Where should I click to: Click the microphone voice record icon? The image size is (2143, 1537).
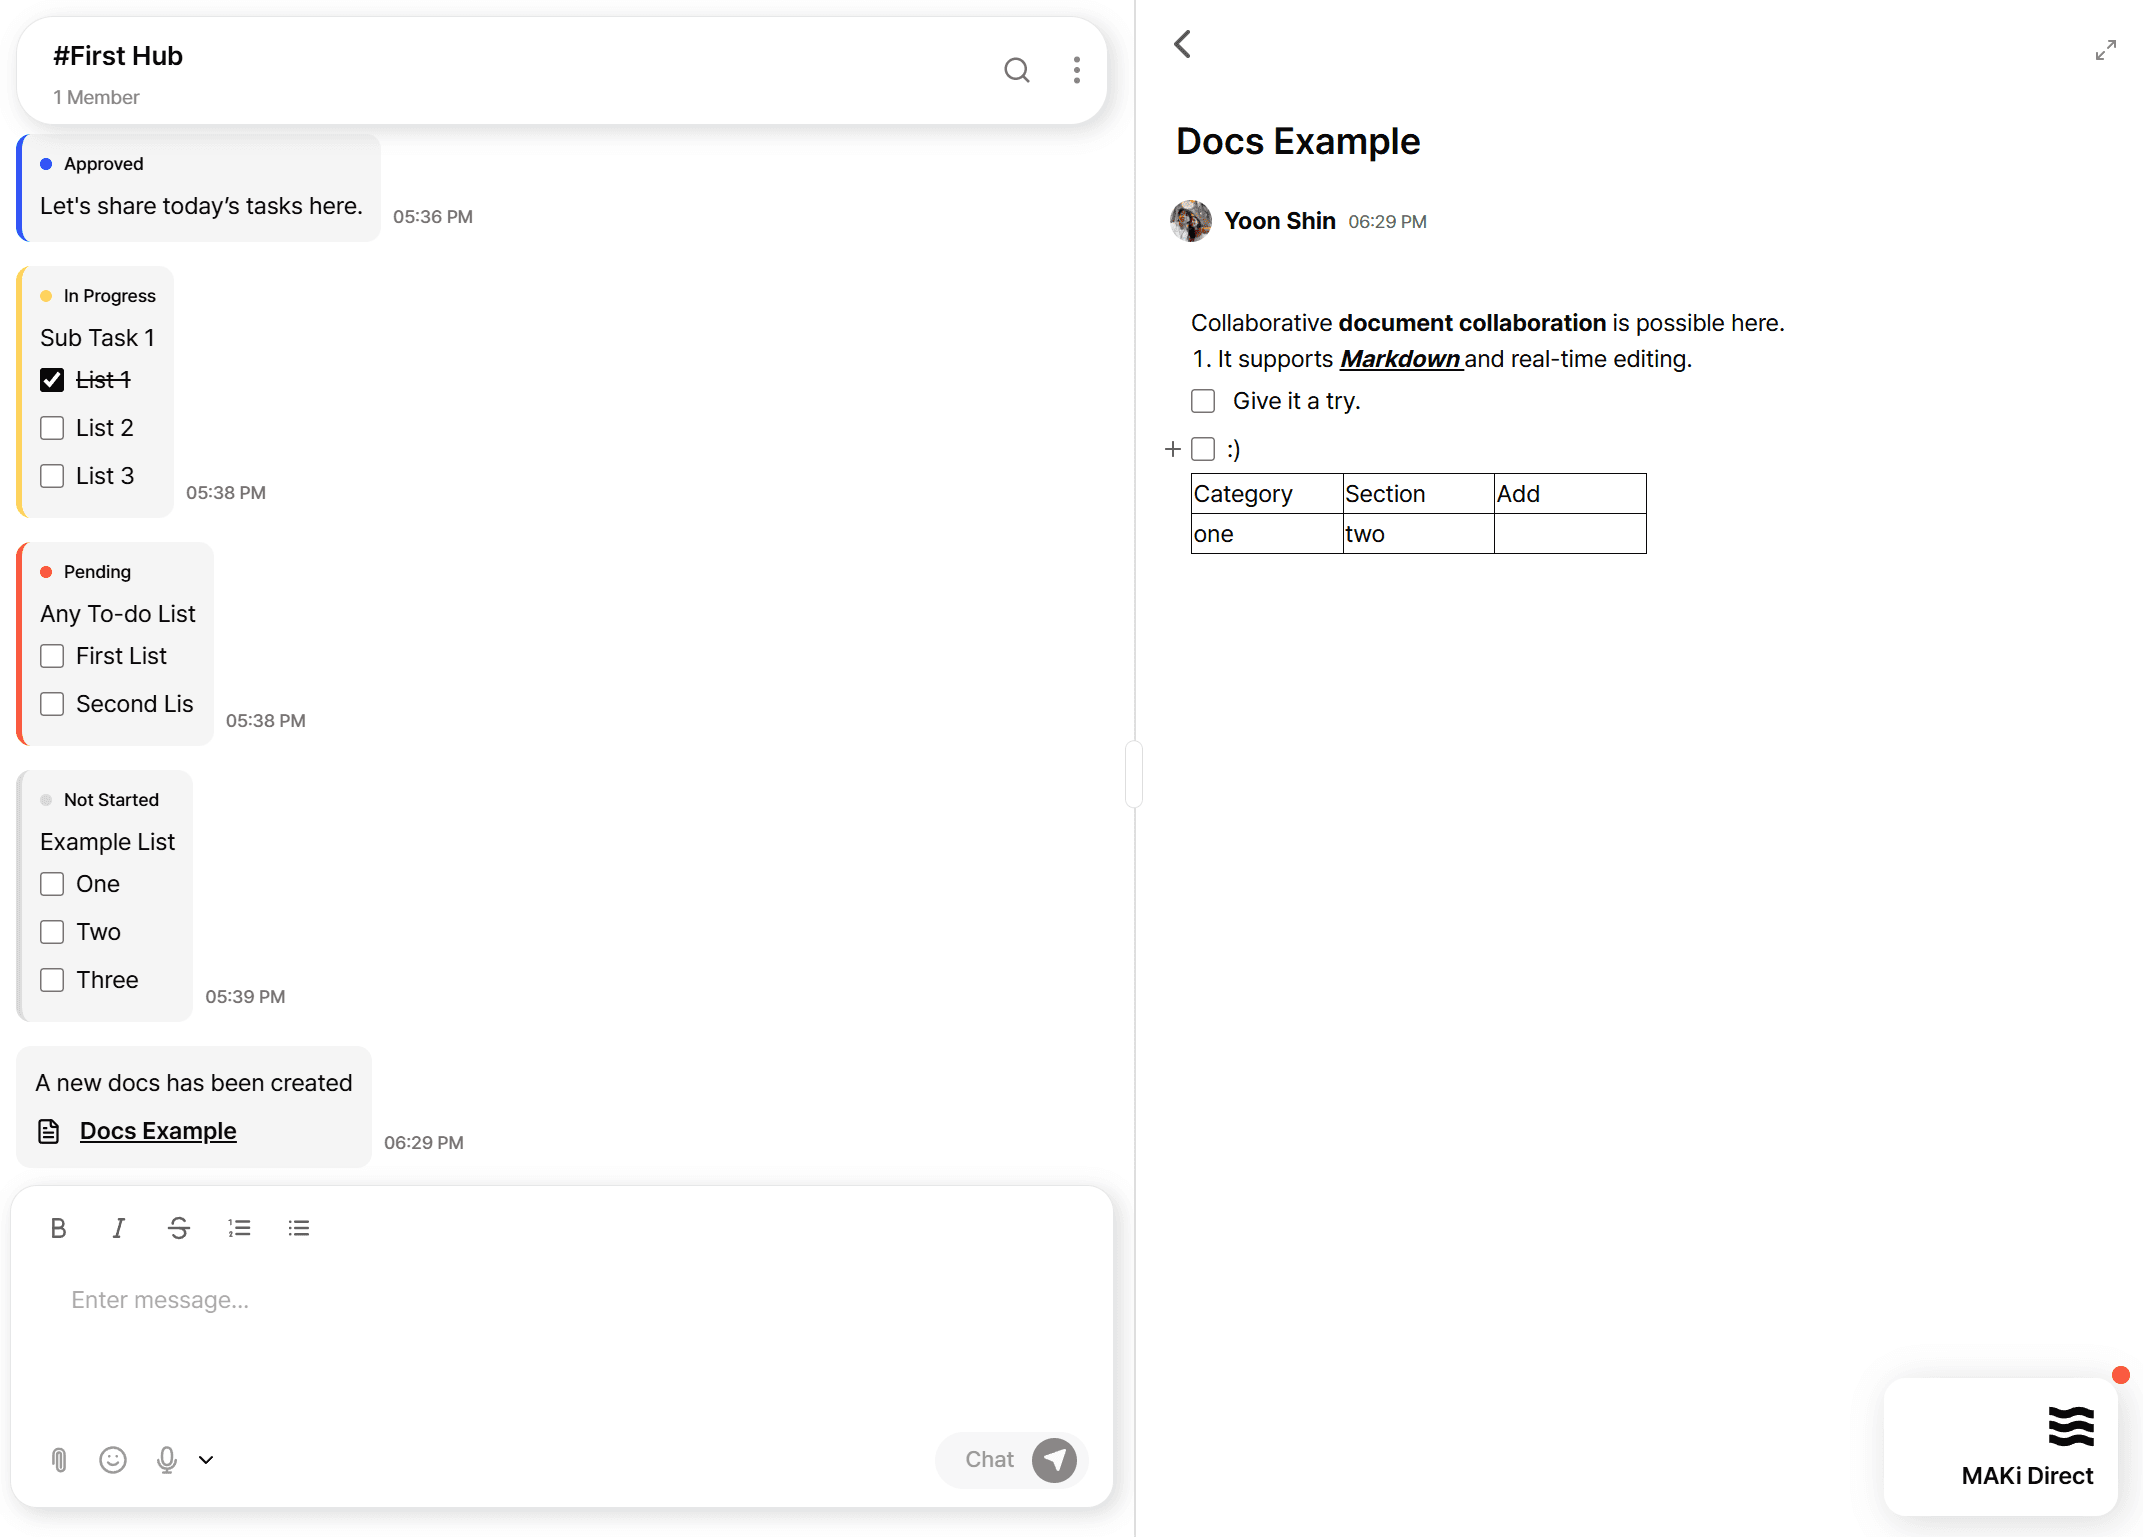pyautogui.click(x=167, y=1460)
